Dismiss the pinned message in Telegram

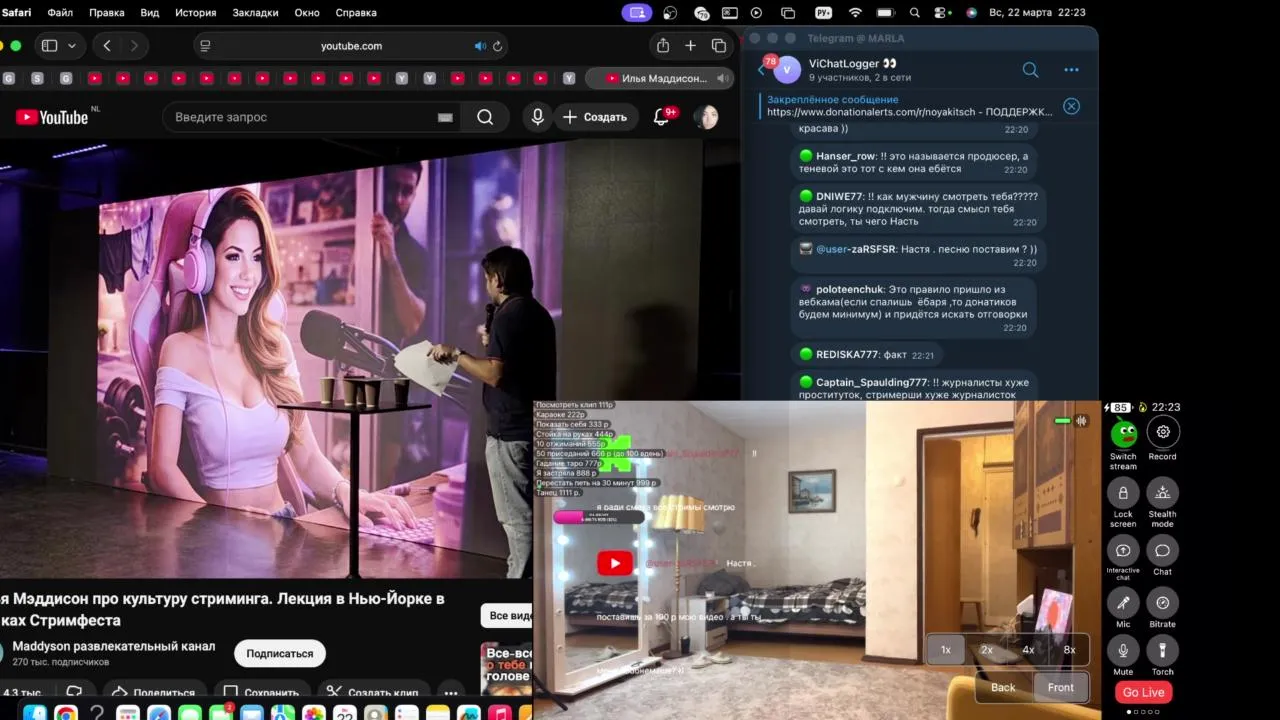click(x=1071, y=106)
